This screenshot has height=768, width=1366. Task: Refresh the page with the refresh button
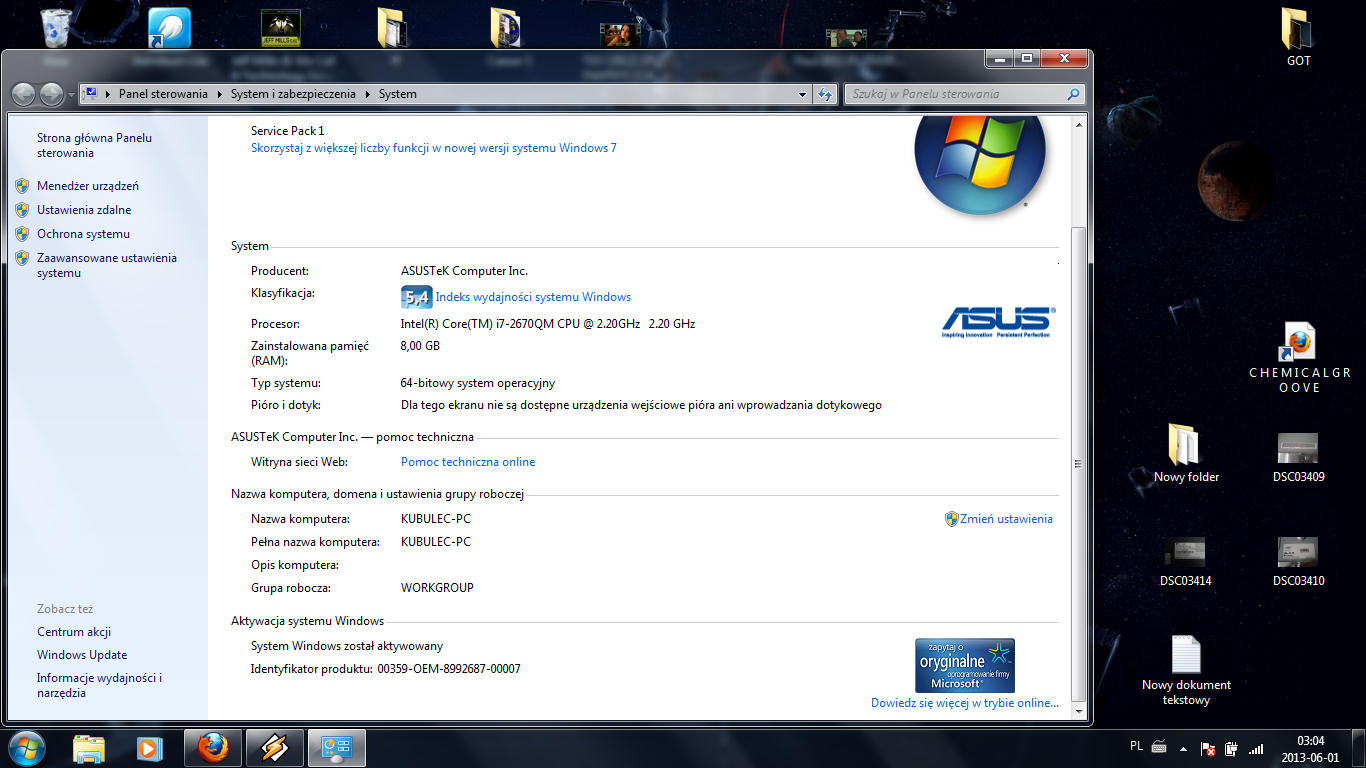[x=825, y=94]
